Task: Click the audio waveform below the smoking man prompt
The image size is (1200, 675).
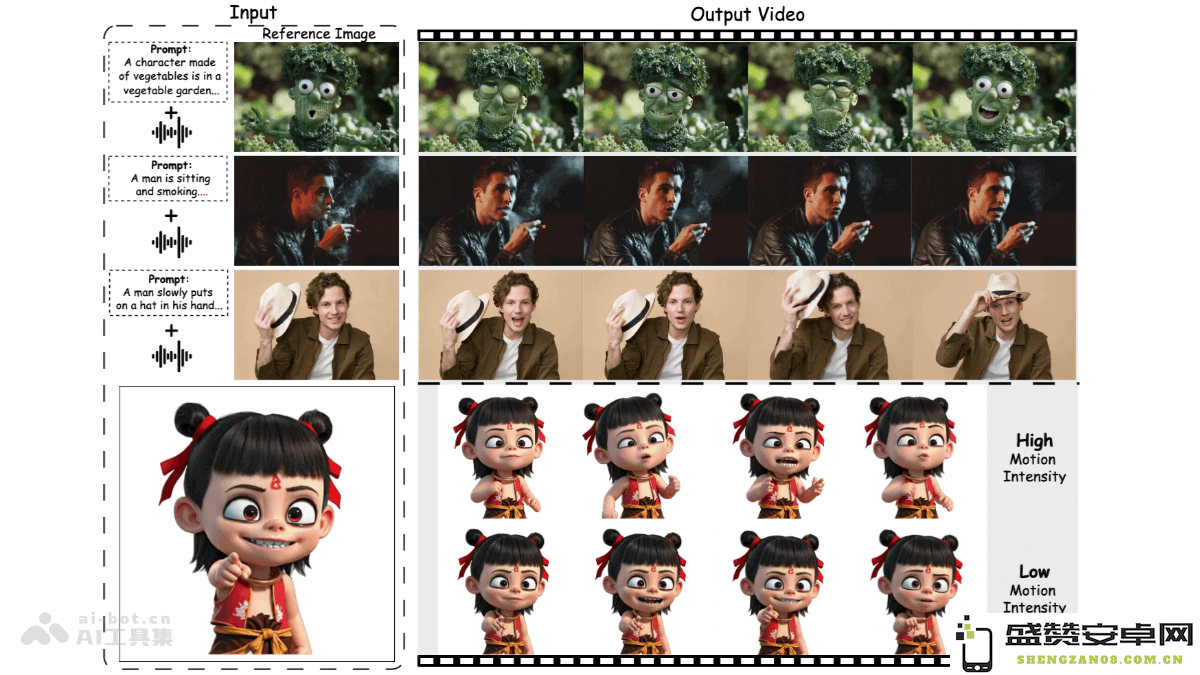Action: tap(171, 241)
